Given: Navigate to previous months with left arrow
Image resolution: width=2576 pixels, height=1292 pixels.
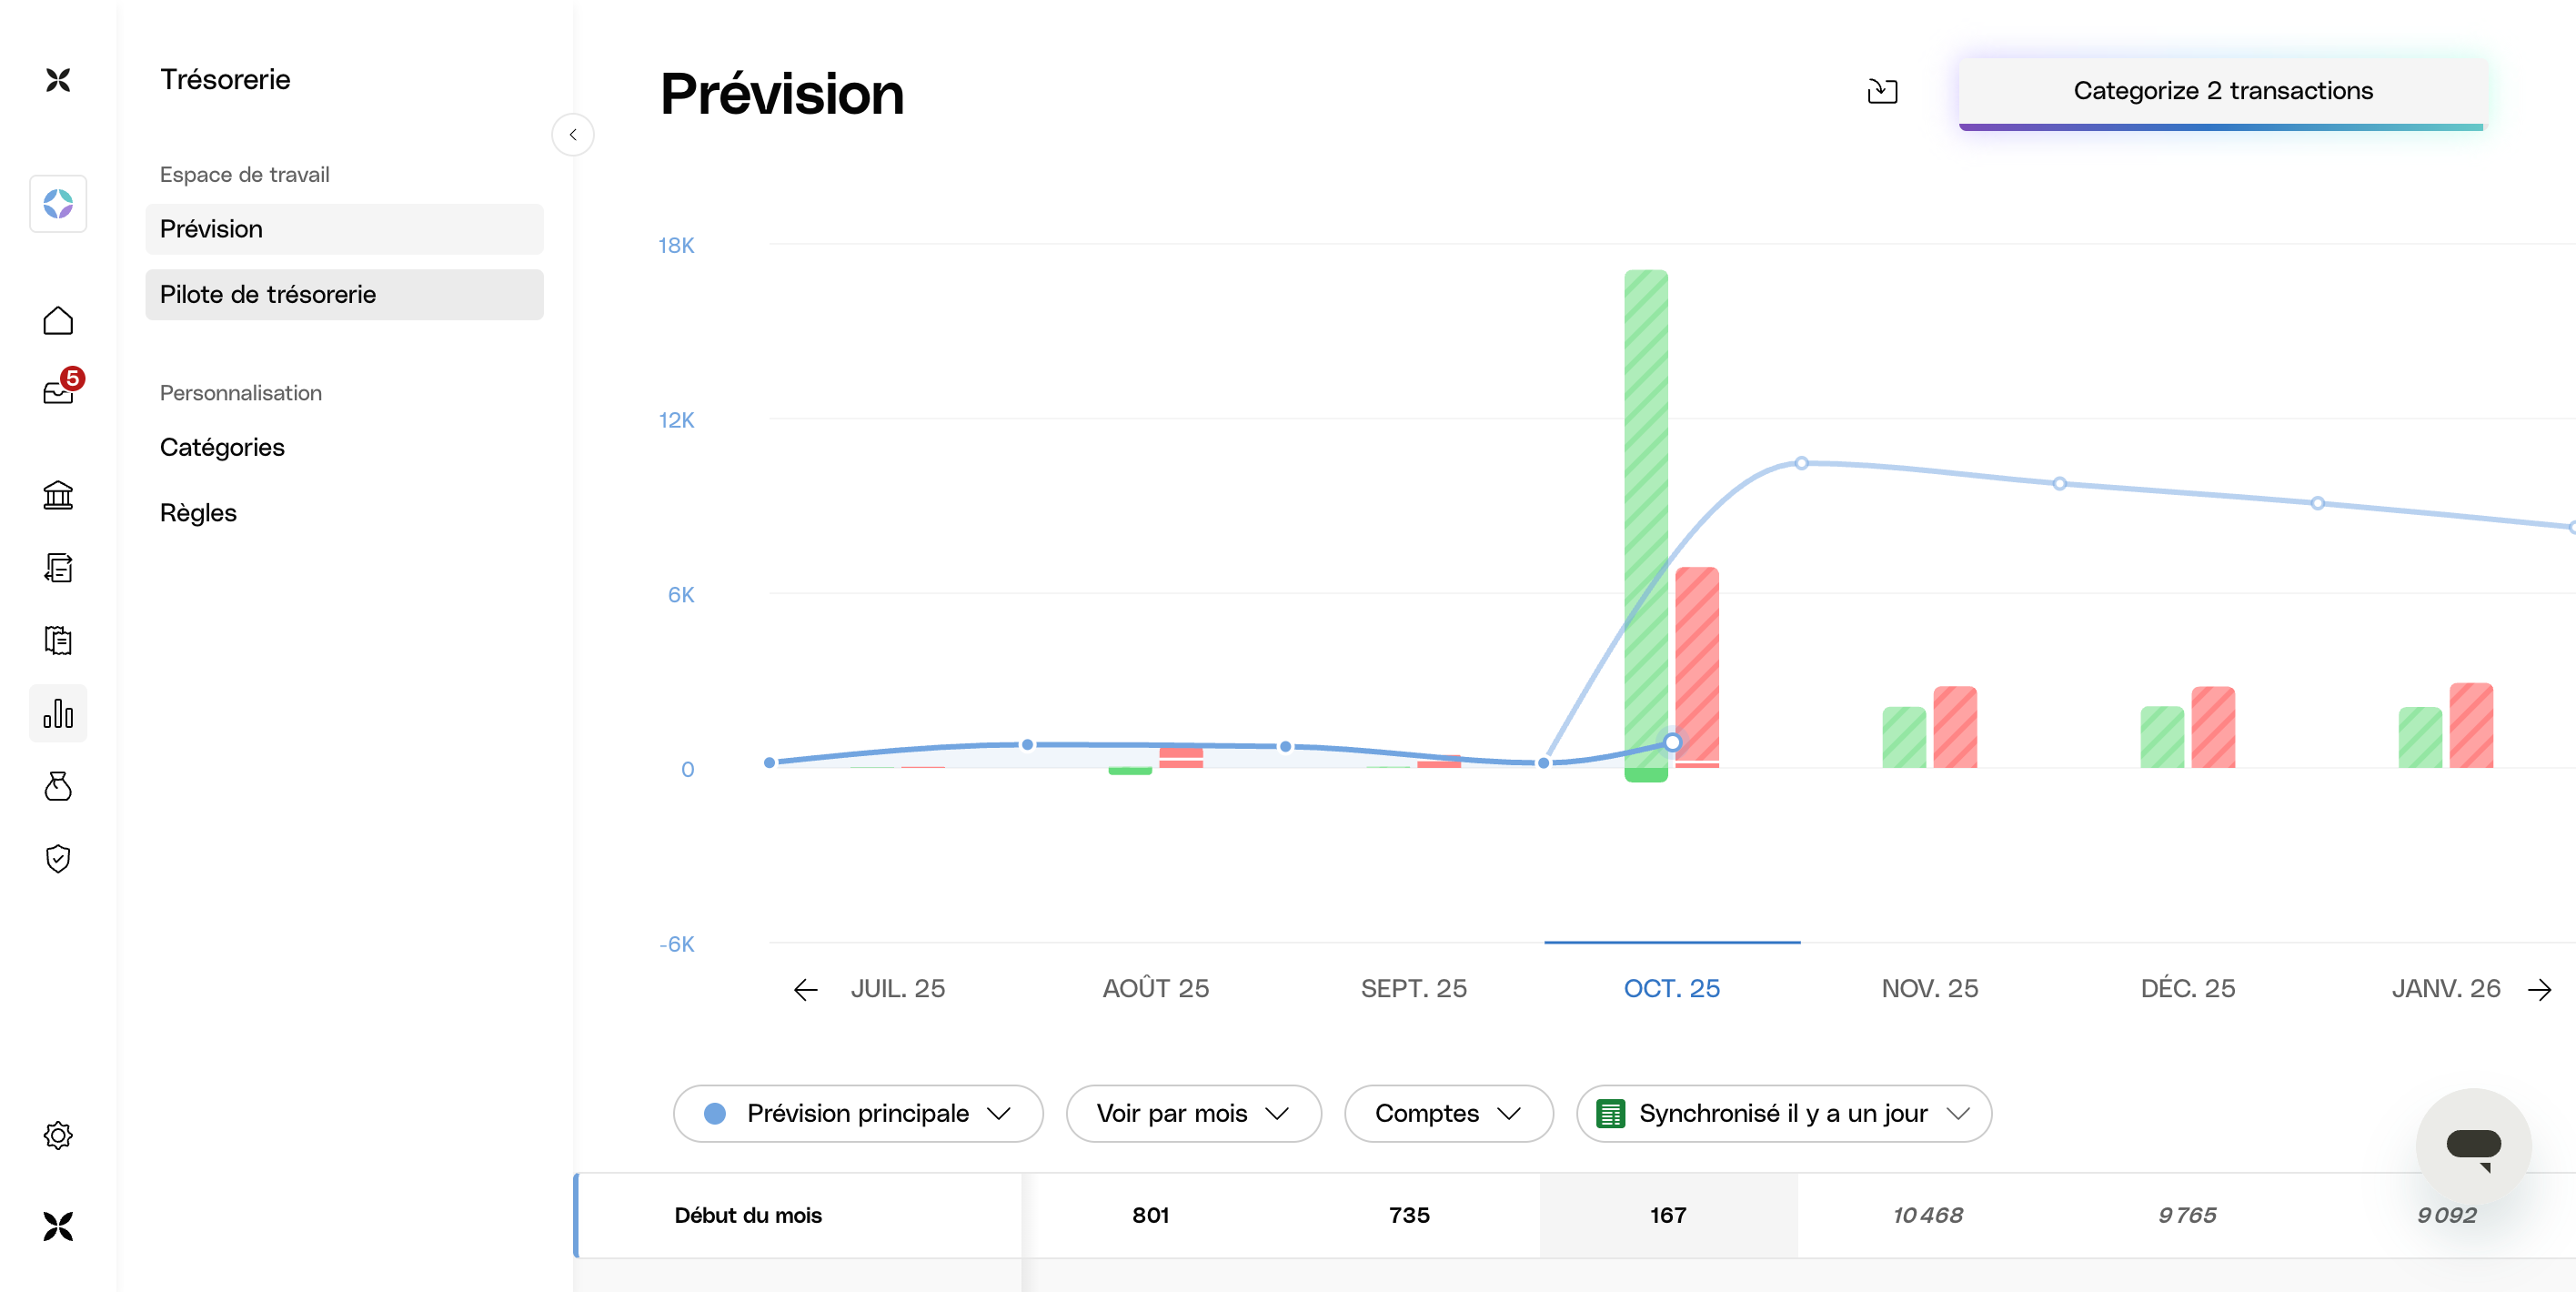Looking at the screenshot, I should pos(805,989).
